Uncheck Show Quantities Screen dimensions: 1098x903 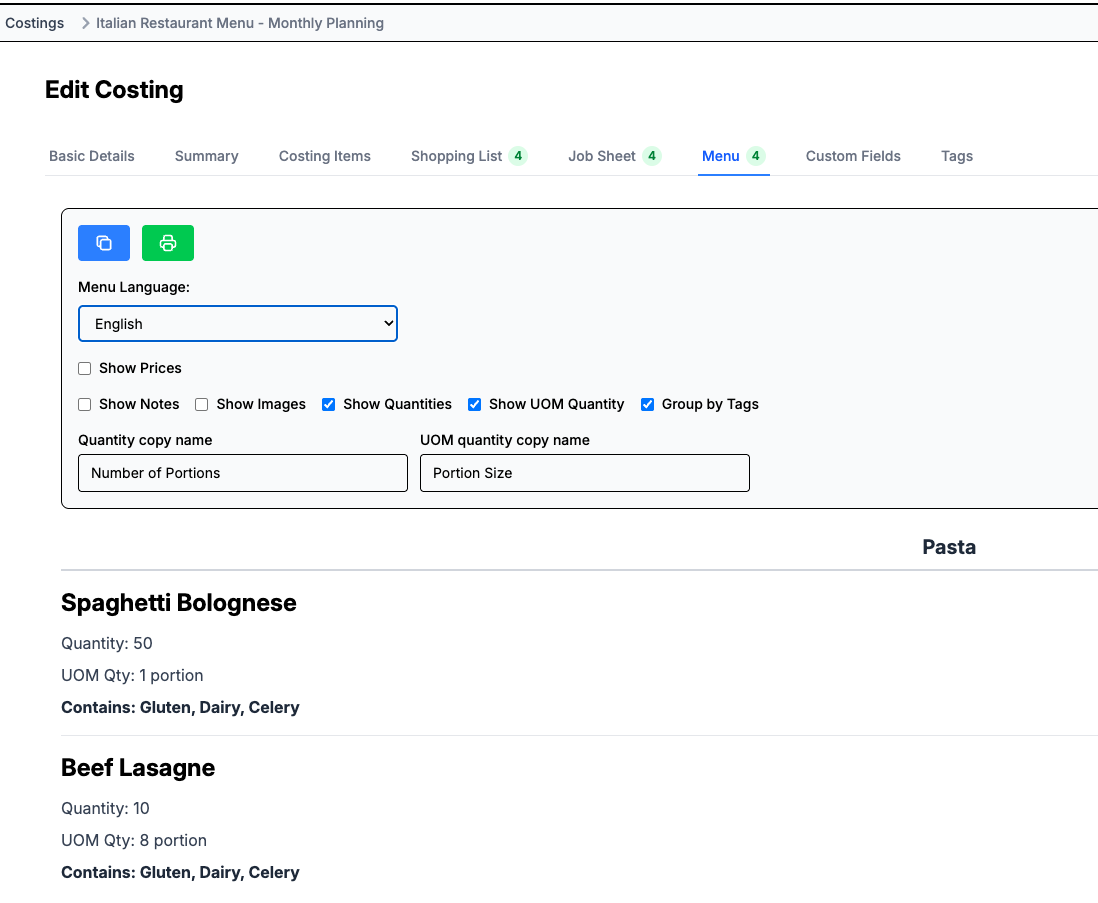coord(328,404)
